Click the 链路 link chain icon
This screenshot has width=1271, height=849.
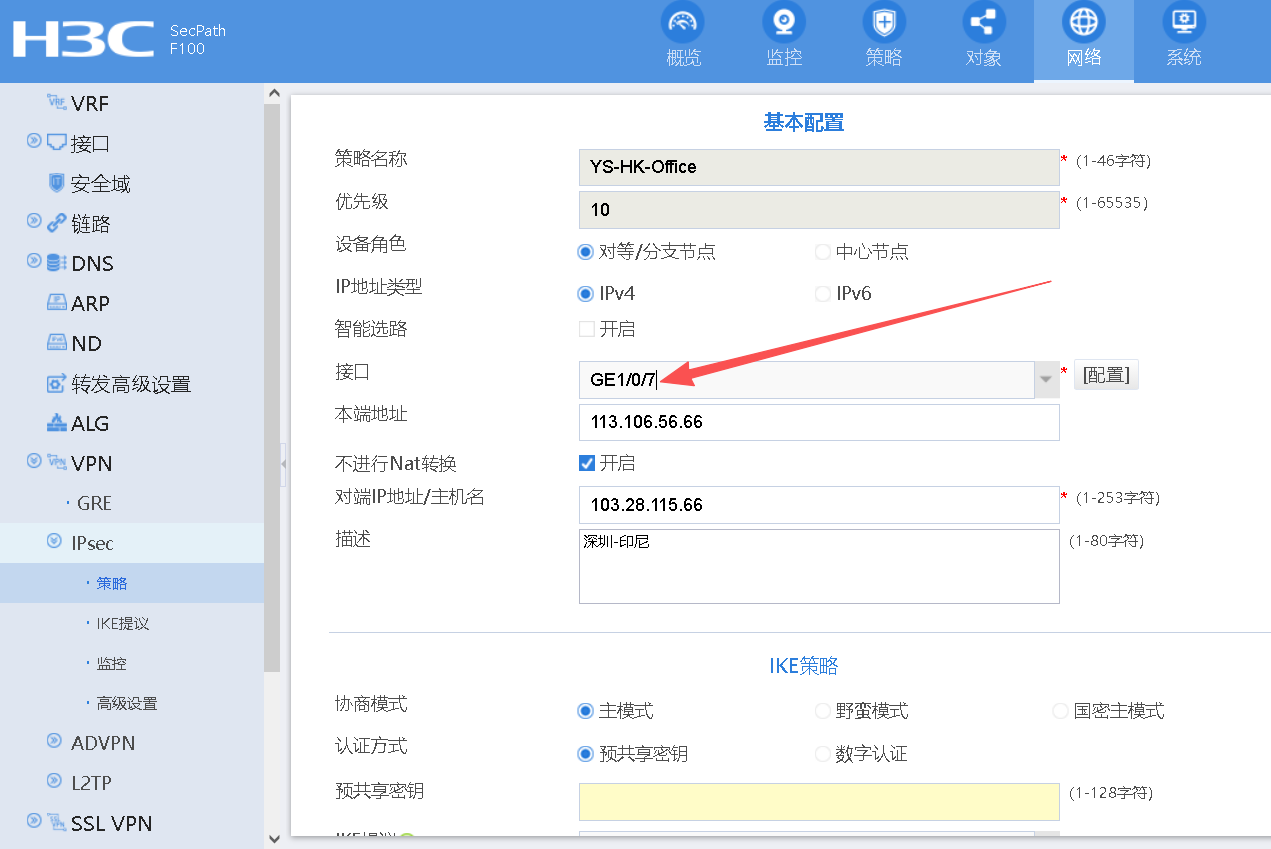pyautogui.click(x=56, y=222)
